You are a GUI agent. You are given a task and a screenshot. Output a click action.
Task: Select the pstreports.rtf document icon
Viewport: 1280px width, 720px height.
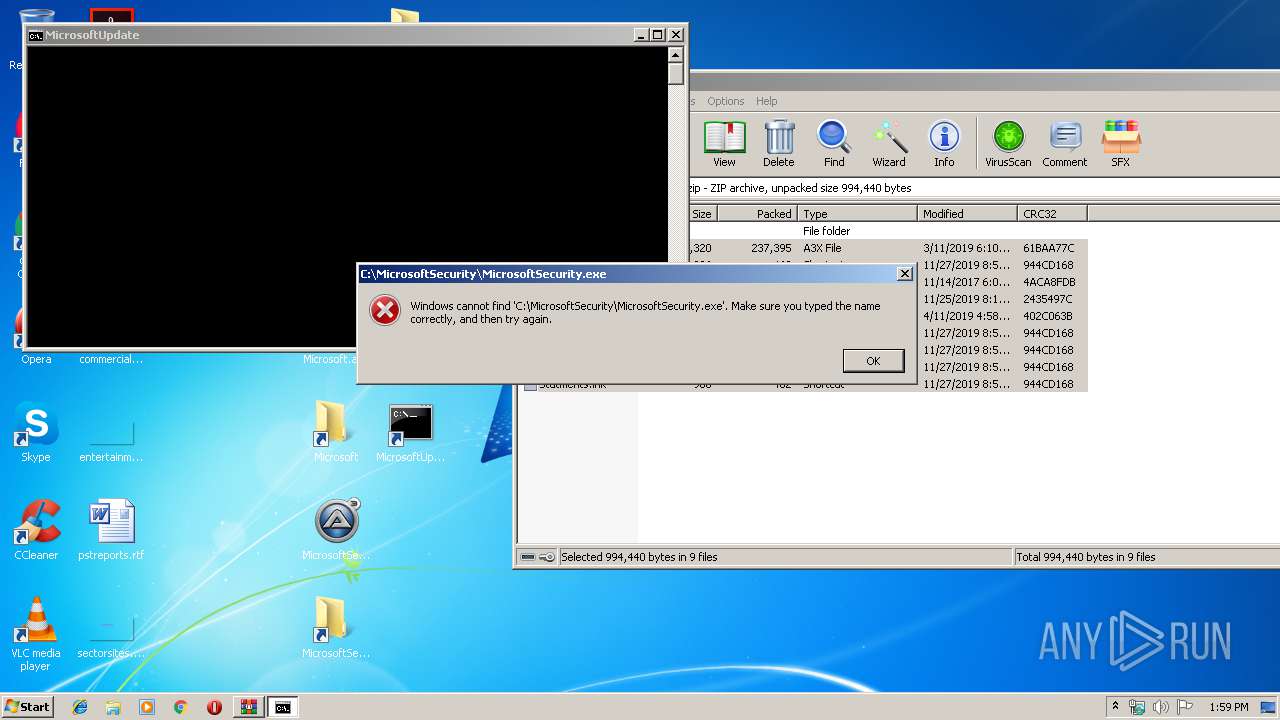pyautogui.click(x=111, y=529)
